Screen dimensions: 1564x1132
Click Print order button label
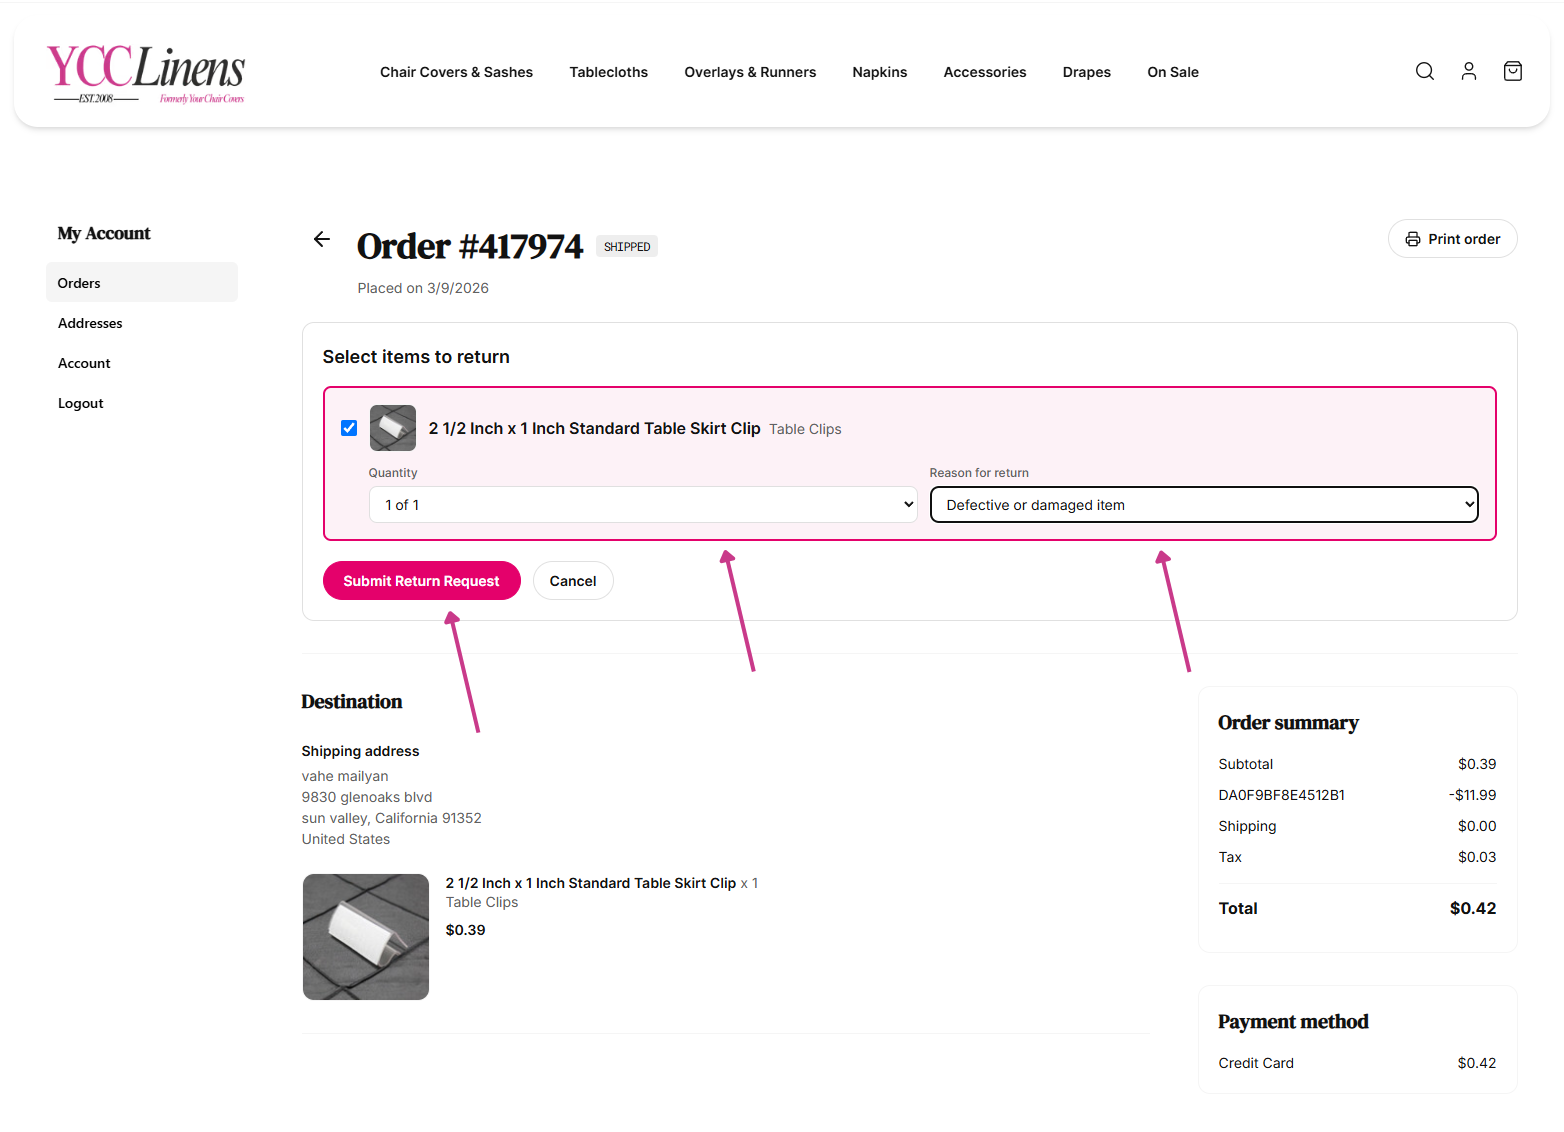(x=1464, y=239)
